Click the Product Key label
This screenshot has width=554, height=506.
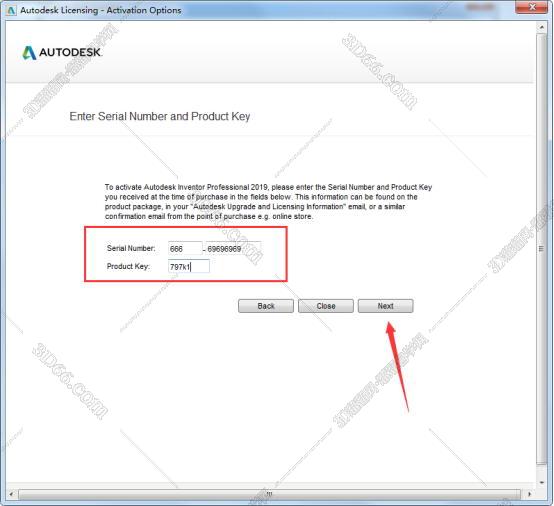click(x=128, y=266)
